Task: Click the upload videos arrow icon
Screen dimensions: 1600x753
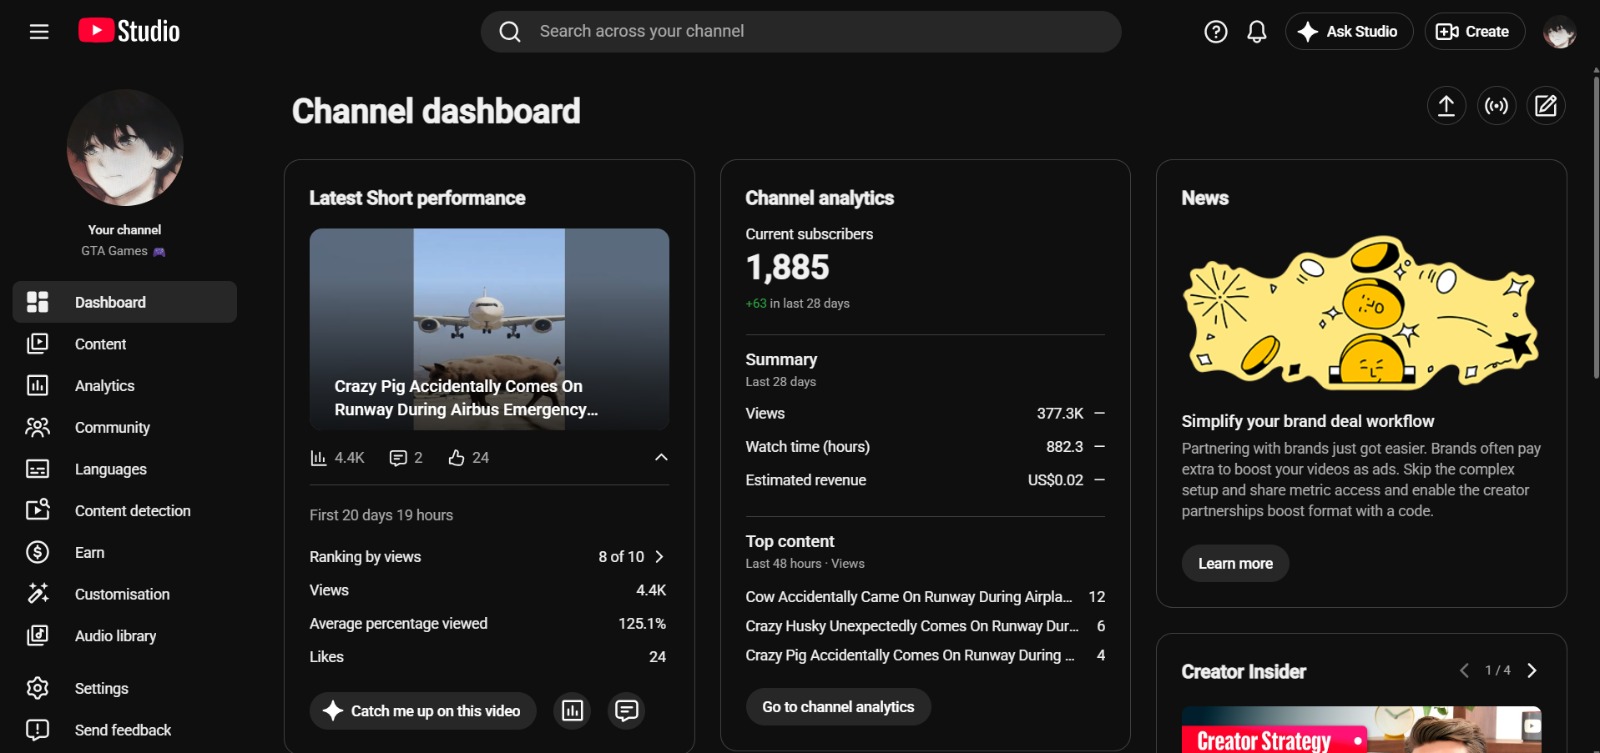Action: click(1446, 106)
